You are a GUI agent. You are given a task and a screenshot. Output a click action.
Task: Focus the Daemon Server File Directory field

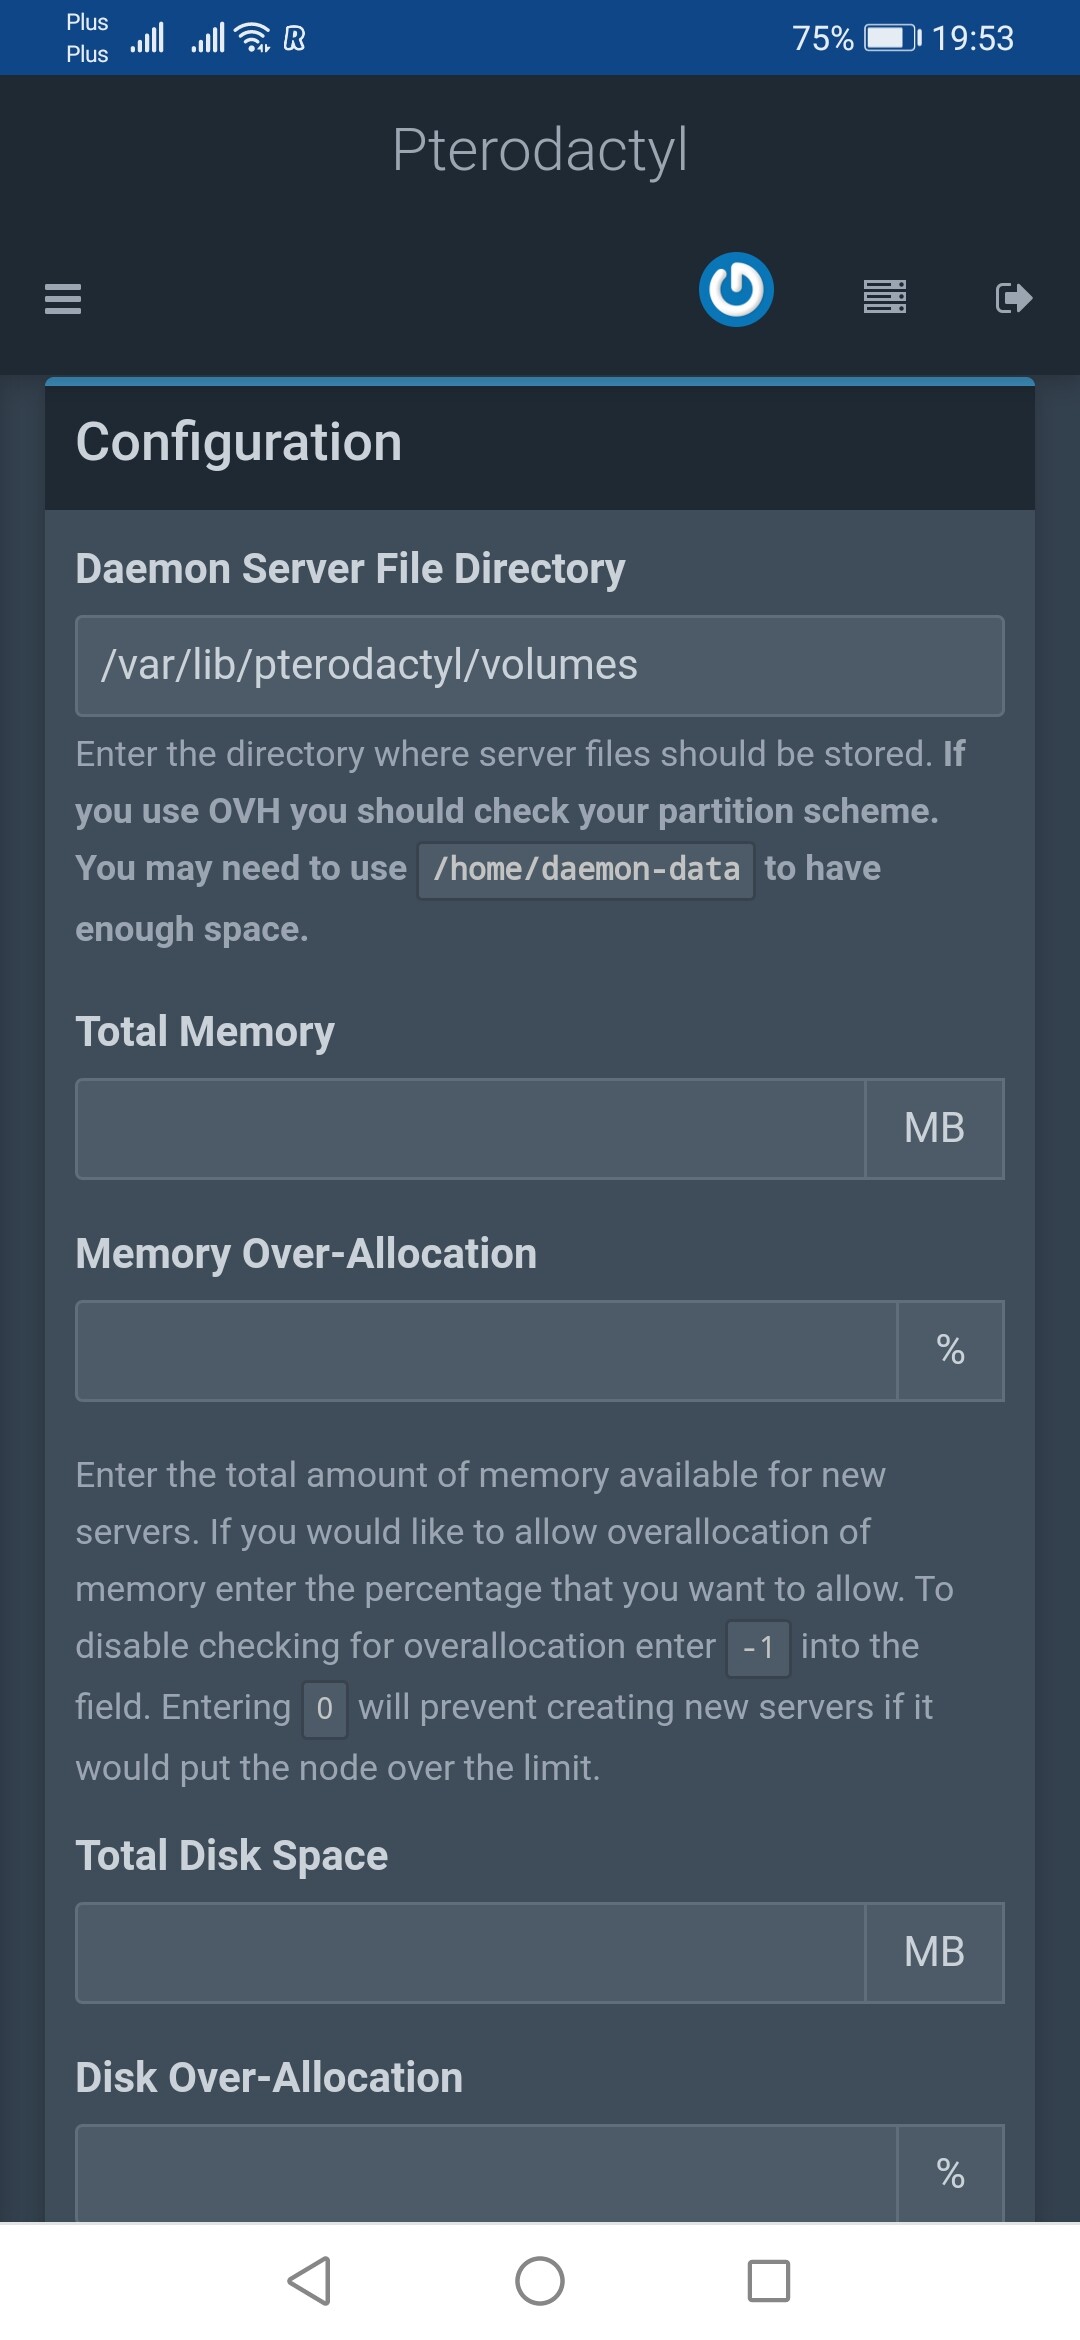tap(540, 666)
